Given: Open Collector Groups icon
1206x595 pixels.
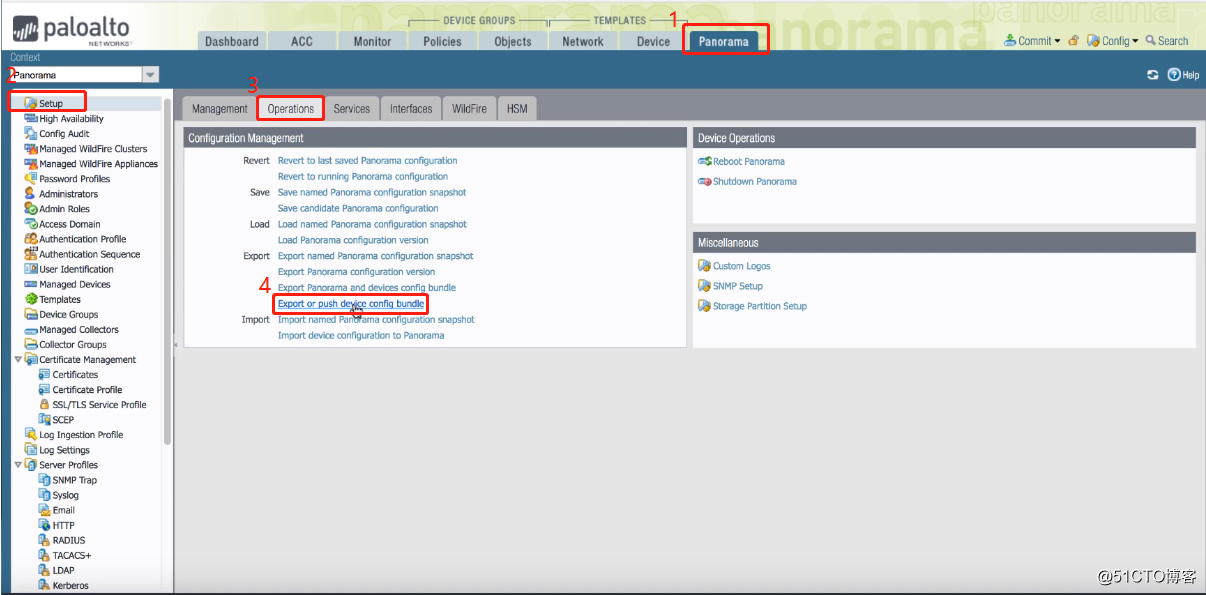Looking at the screenshot, I should tap(31, 345).
